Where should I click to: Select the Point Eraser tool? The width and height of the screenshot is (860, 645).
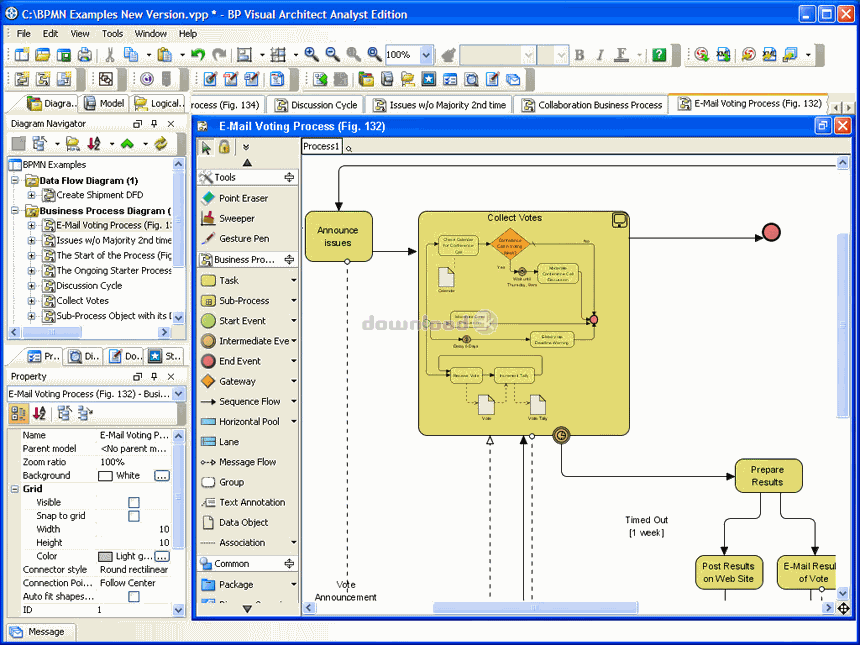pos(243,198)
